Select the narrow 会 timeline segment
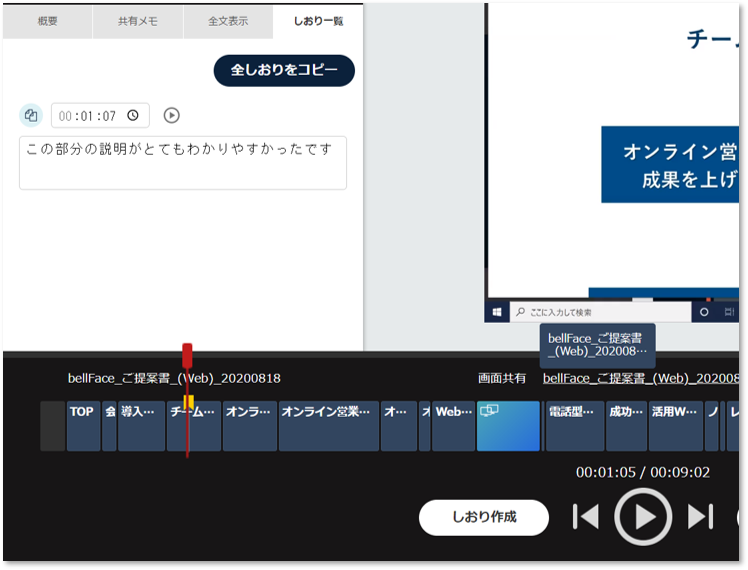This screenshot has height=570, width=748. [109, 426]
